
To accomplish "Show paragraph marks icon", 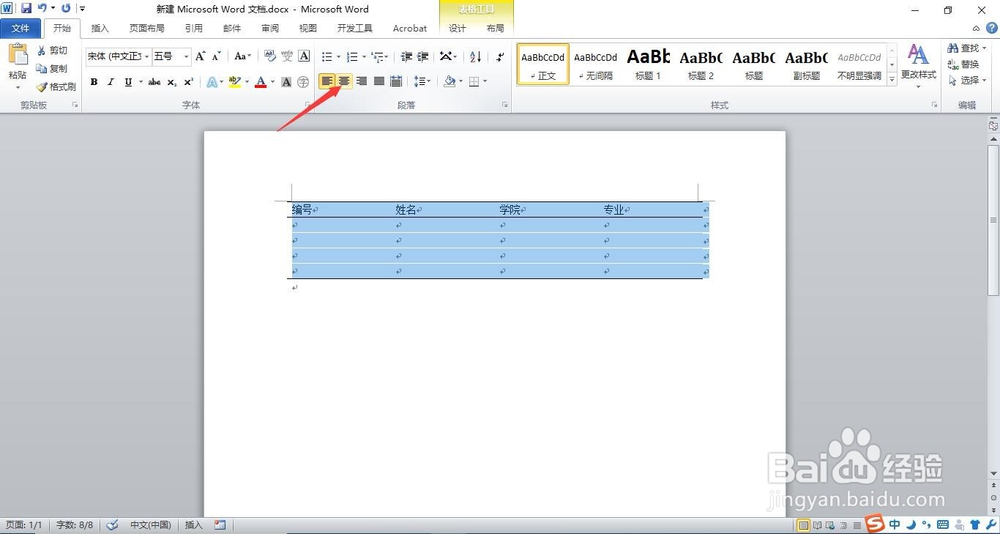I will [501, 57].
